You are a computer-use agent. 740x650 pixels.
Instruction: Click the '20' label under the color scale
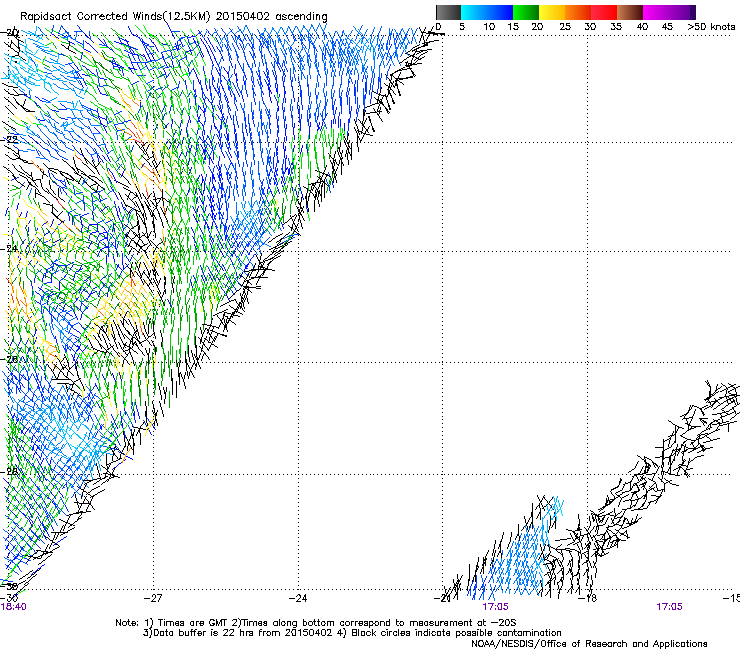pyautogui.click(x=537, y=27)
